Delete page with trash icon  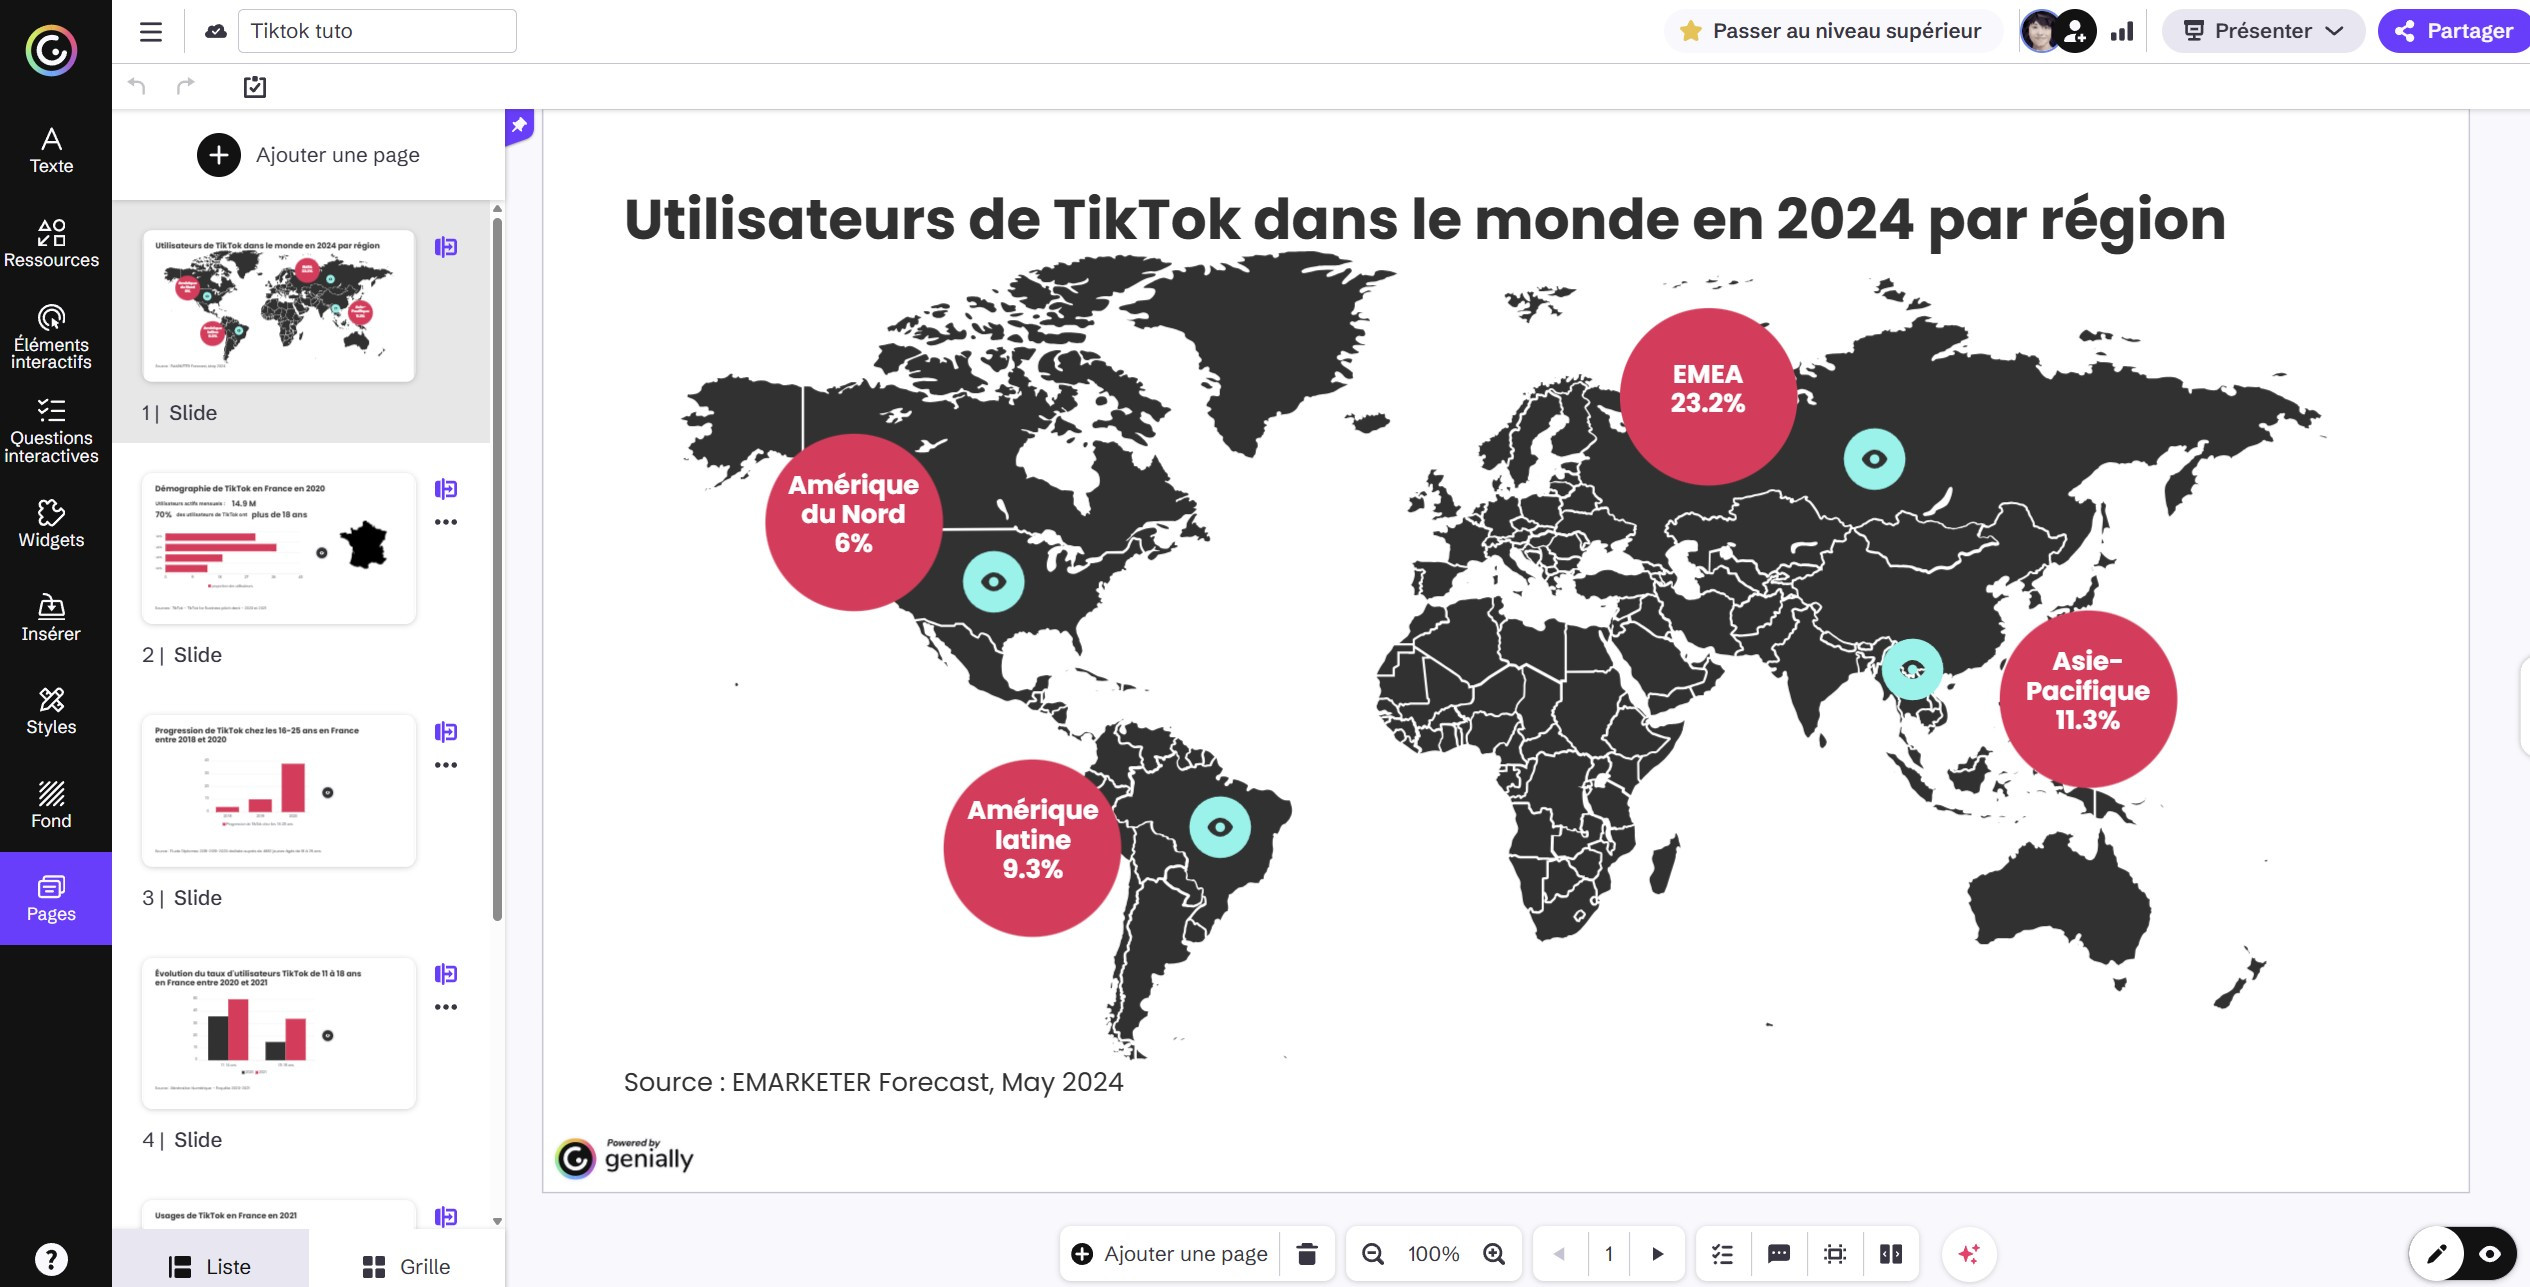[1307, 1254]
